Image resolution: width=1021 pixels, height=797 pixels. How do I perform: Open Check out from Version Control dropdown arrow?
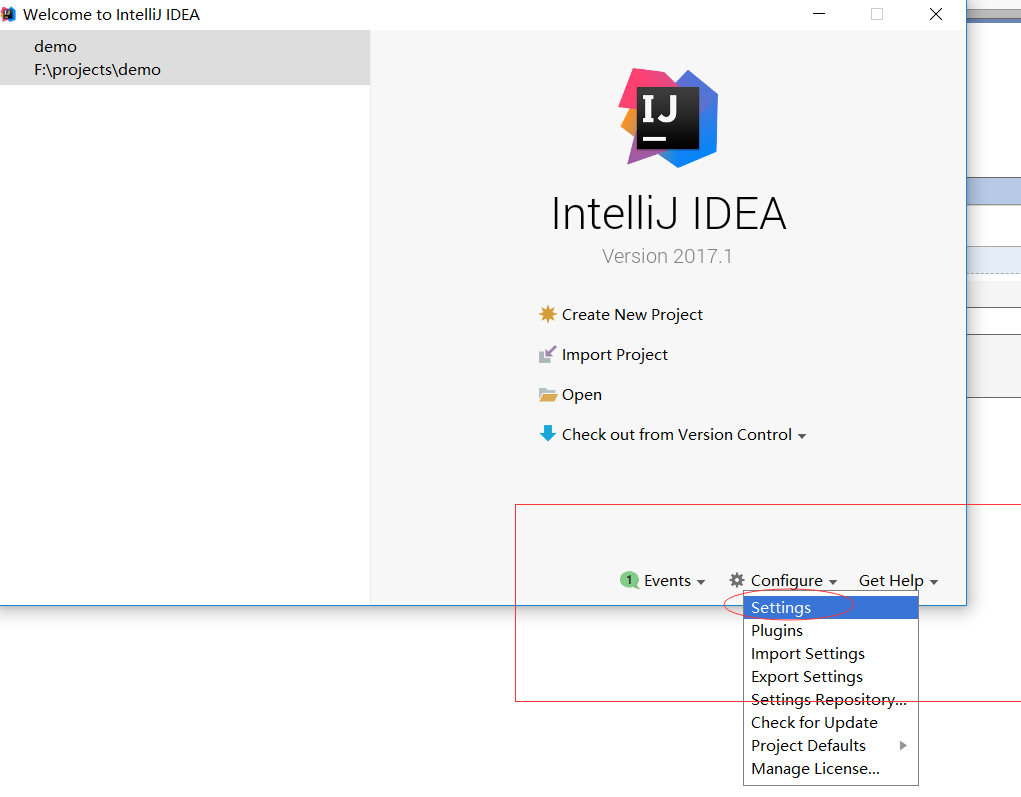[802, 436]
